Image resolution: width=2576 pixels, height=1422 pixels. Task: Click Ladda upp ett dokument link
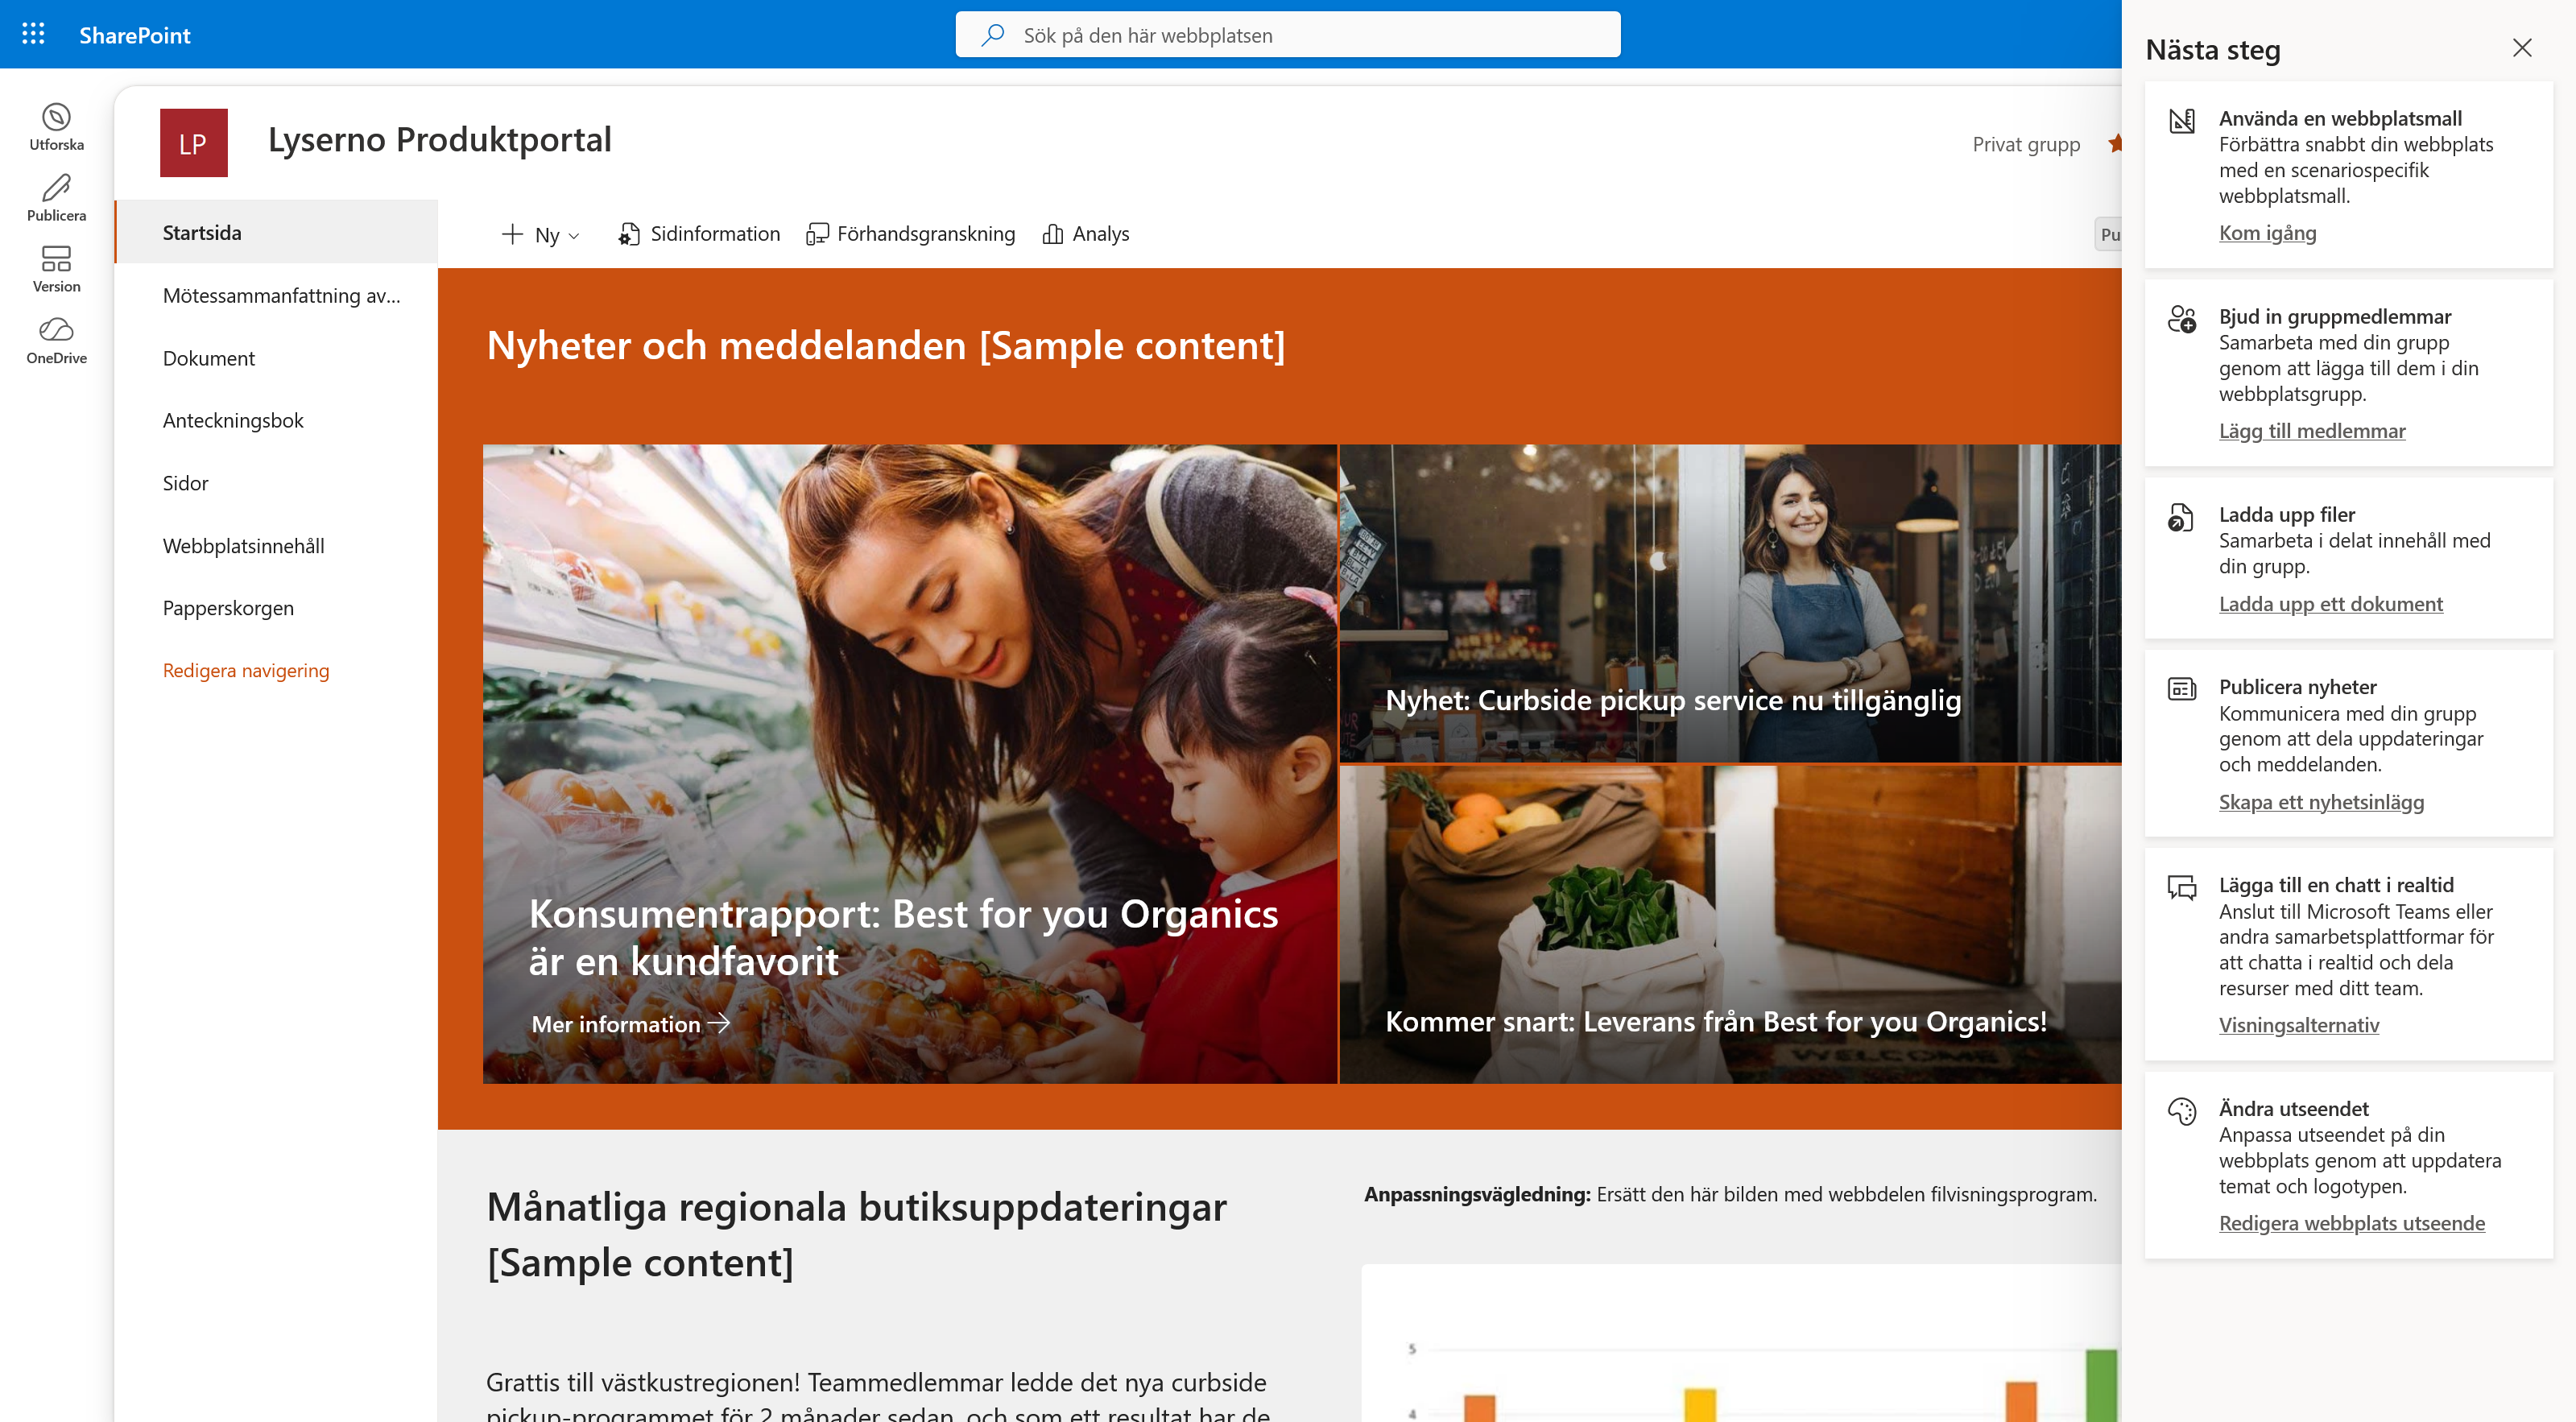(2331, 603)
